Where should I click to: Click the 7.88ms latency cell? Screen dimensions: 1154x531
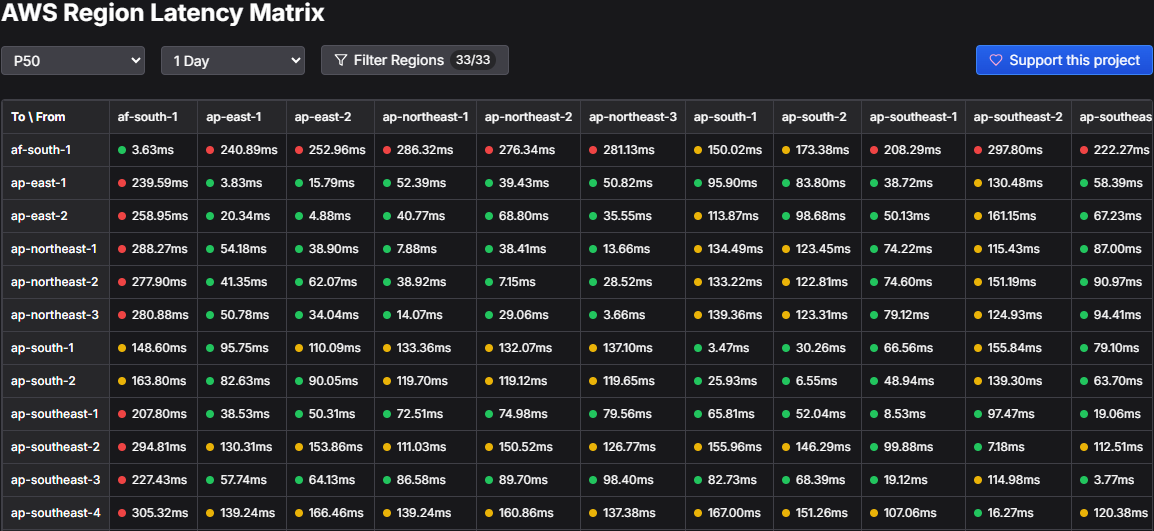pos(425,249)
